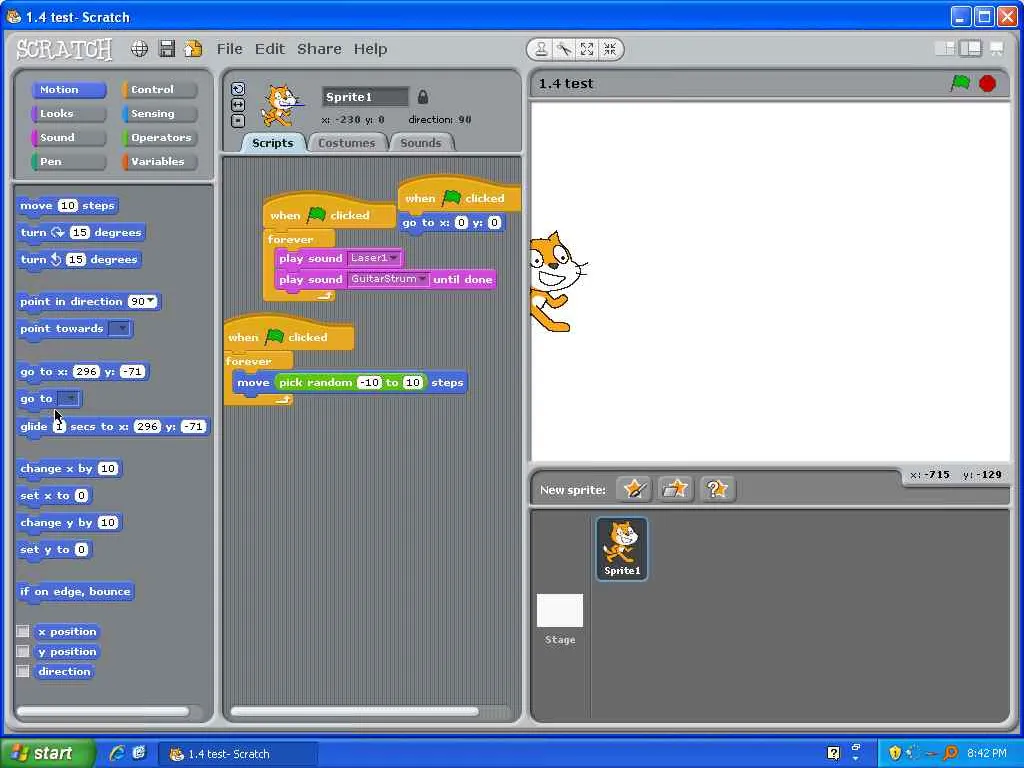Choose new sprite from file
Viewport: 1024px width, 768px height.
click(x=675, y=488)
